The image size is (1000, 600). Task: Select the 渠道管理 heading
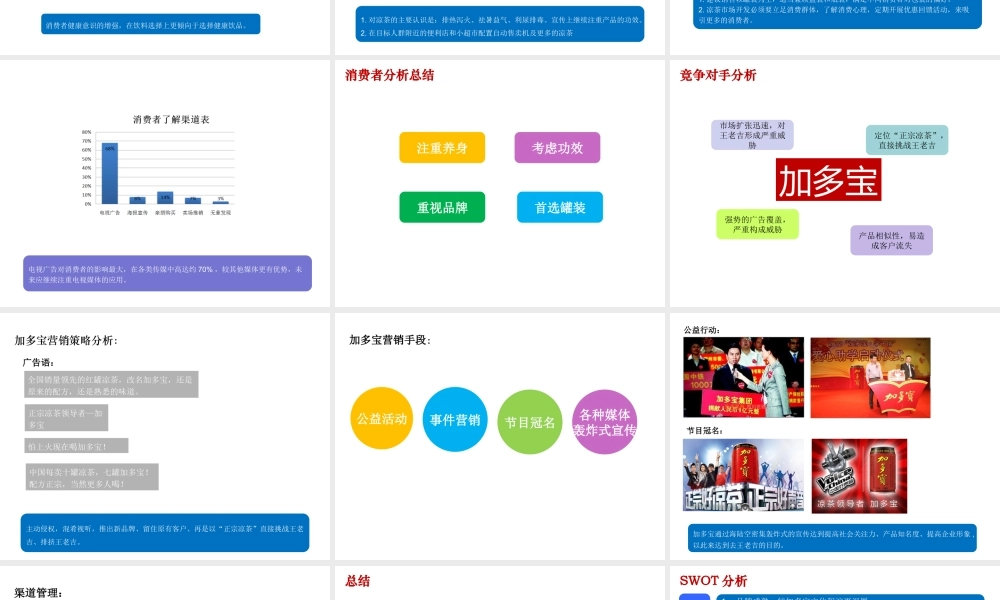(x=38, y=593)
